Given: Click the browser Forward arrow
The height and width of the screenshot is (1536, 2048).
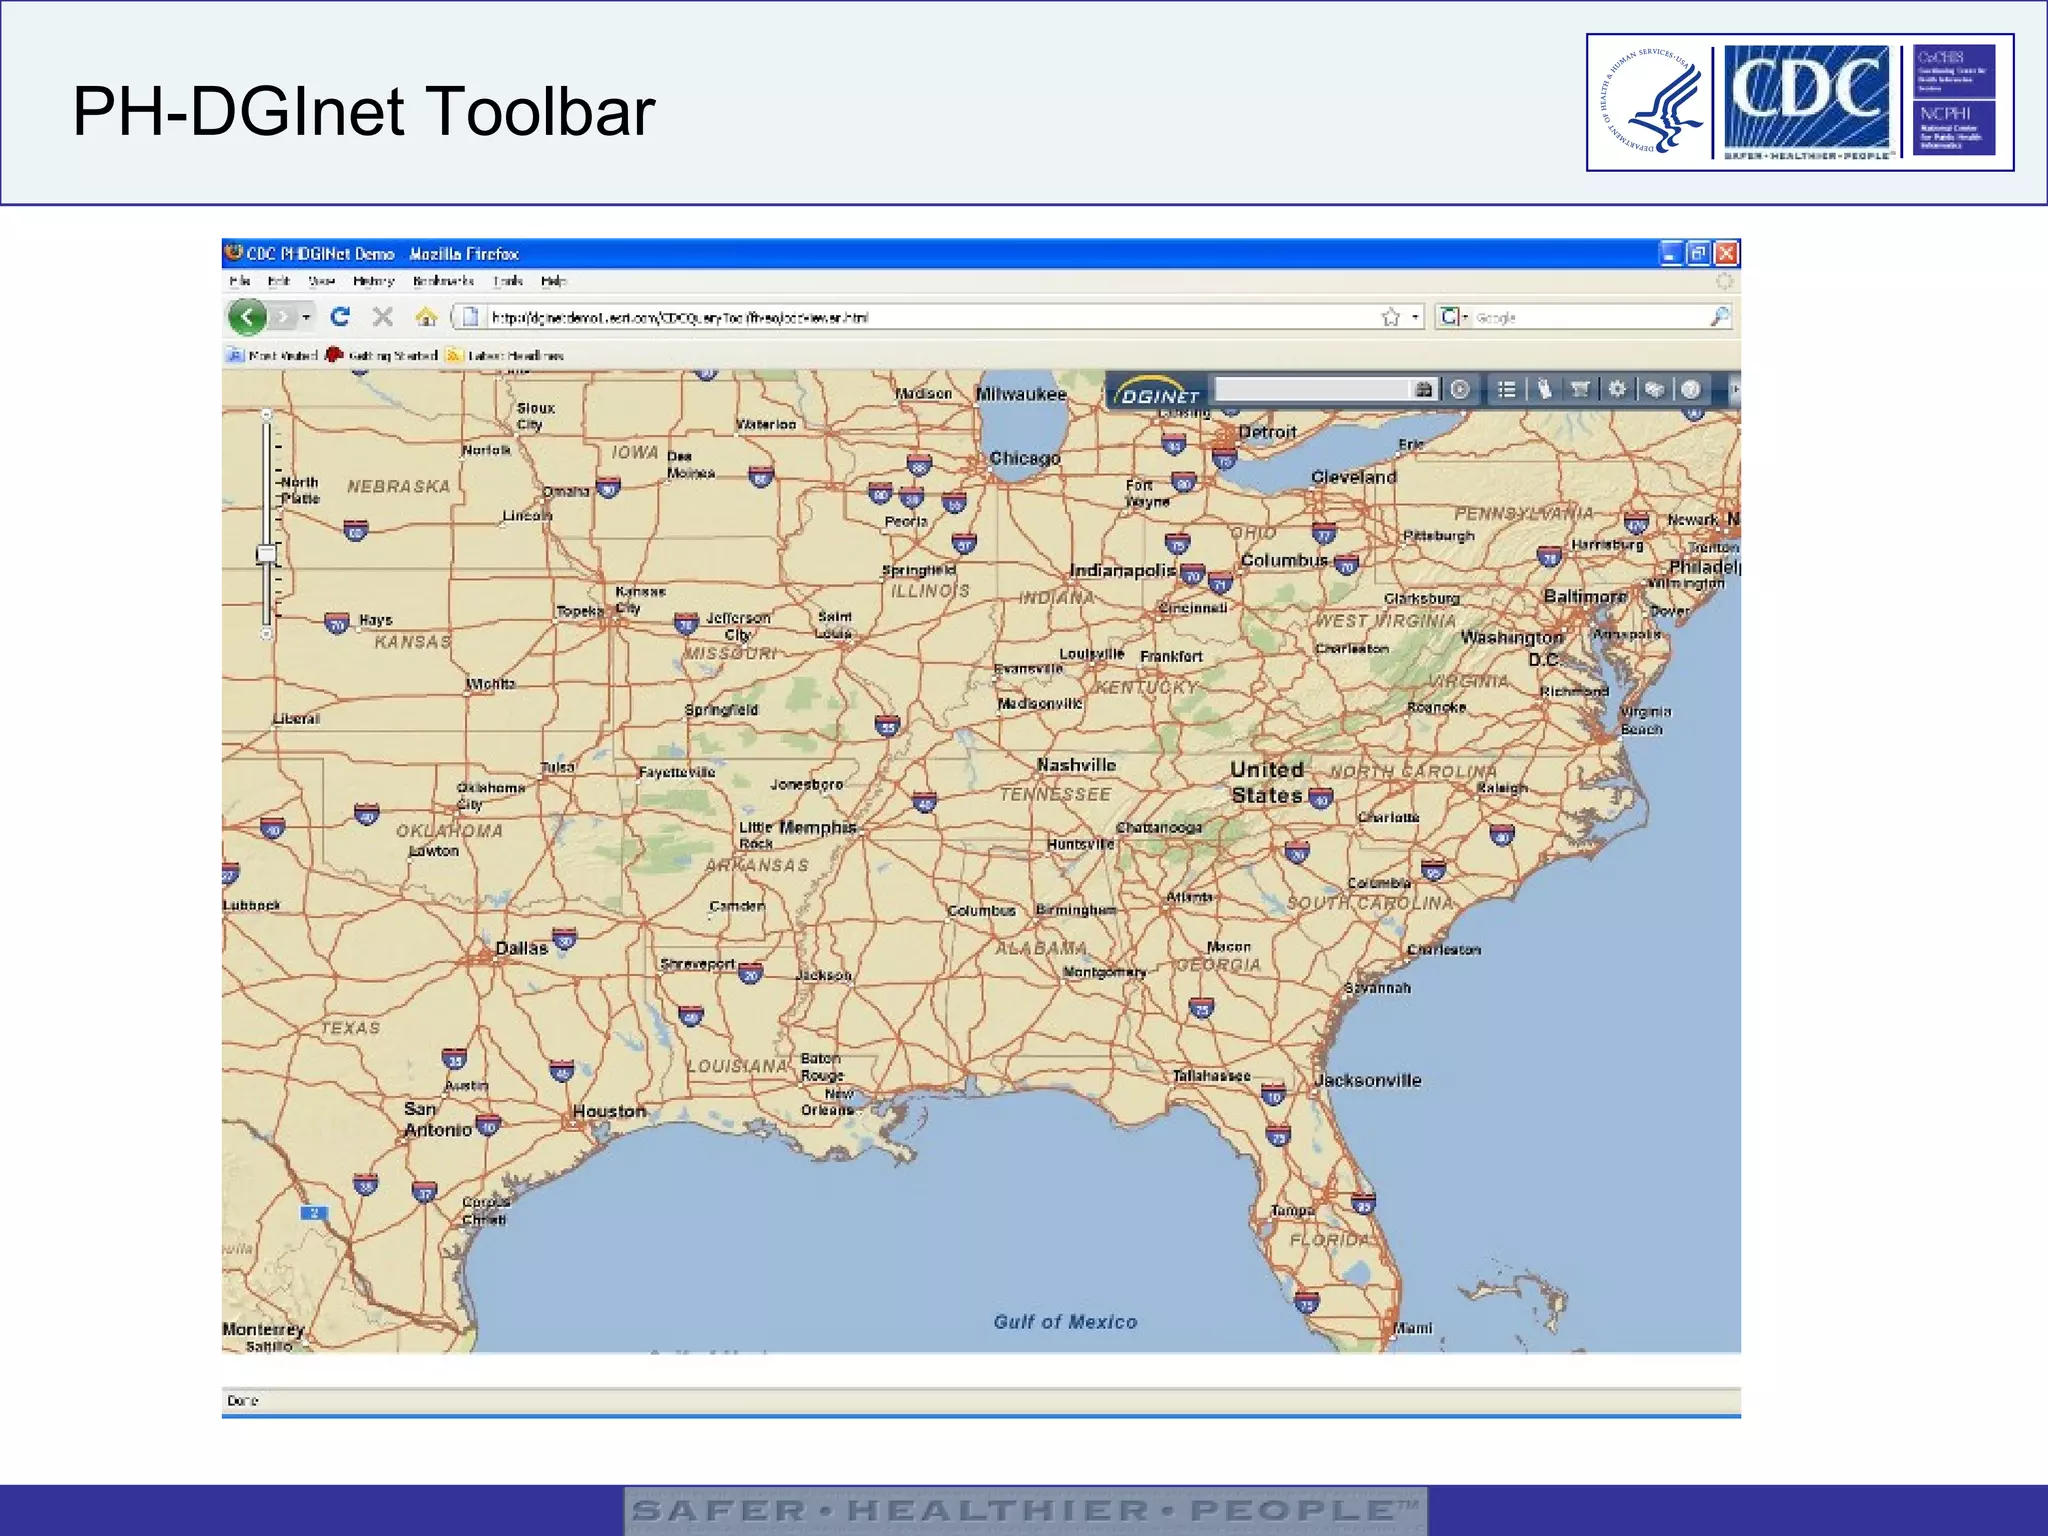Looking at the screenshot, I should 283,317.
